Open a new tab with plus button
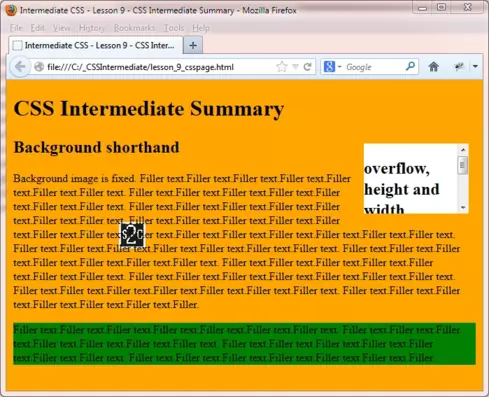The image size is (489, 397). (193, 45)
